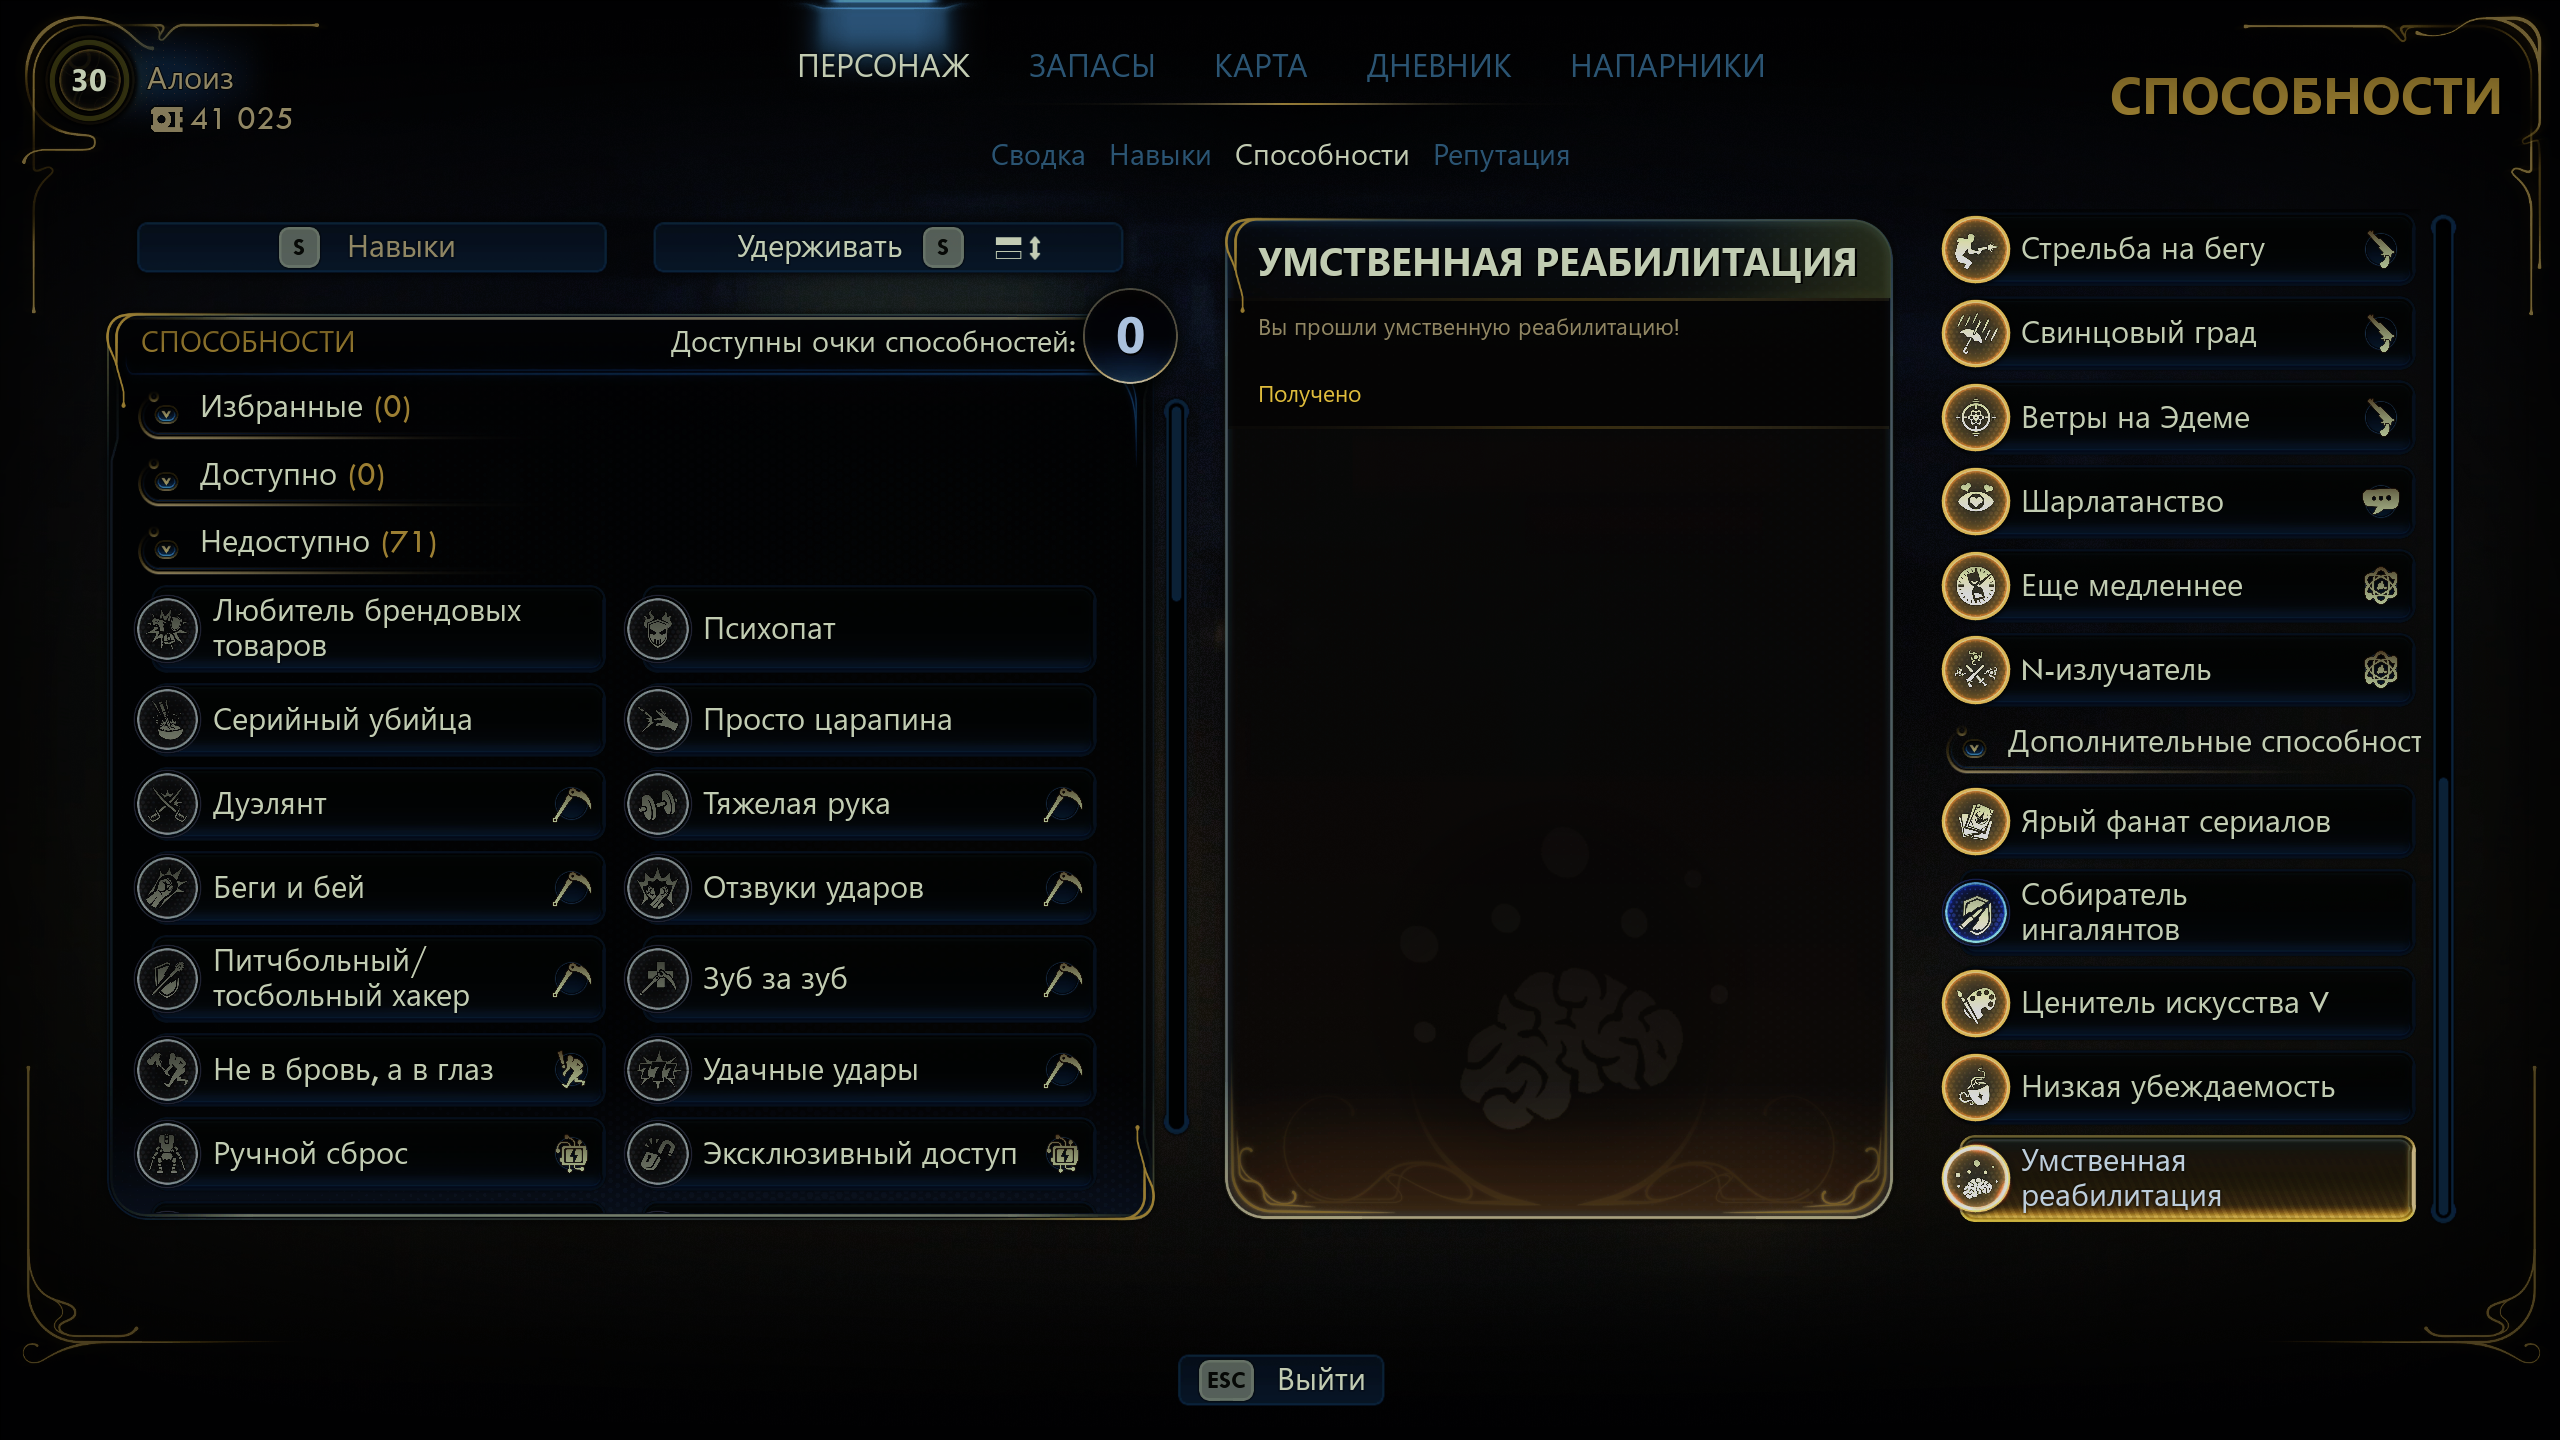Click the abilities list vertical scrollbar
2560x1440 pixels.
pyautogui.click(x=1177, y=767)
